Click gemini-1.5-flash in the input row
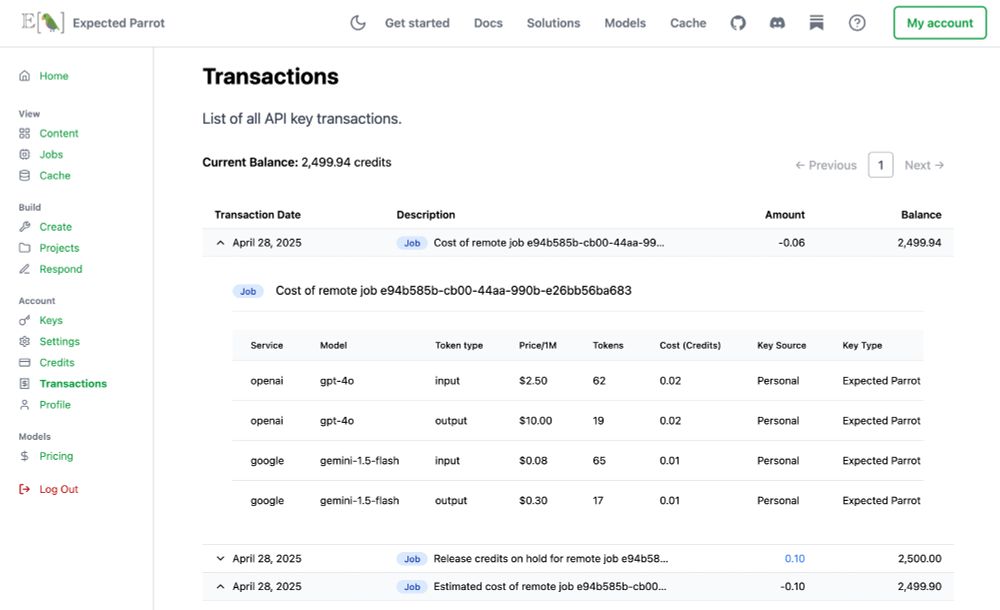This screenshot has width=1000, height=610. click(x=360, y=461)
